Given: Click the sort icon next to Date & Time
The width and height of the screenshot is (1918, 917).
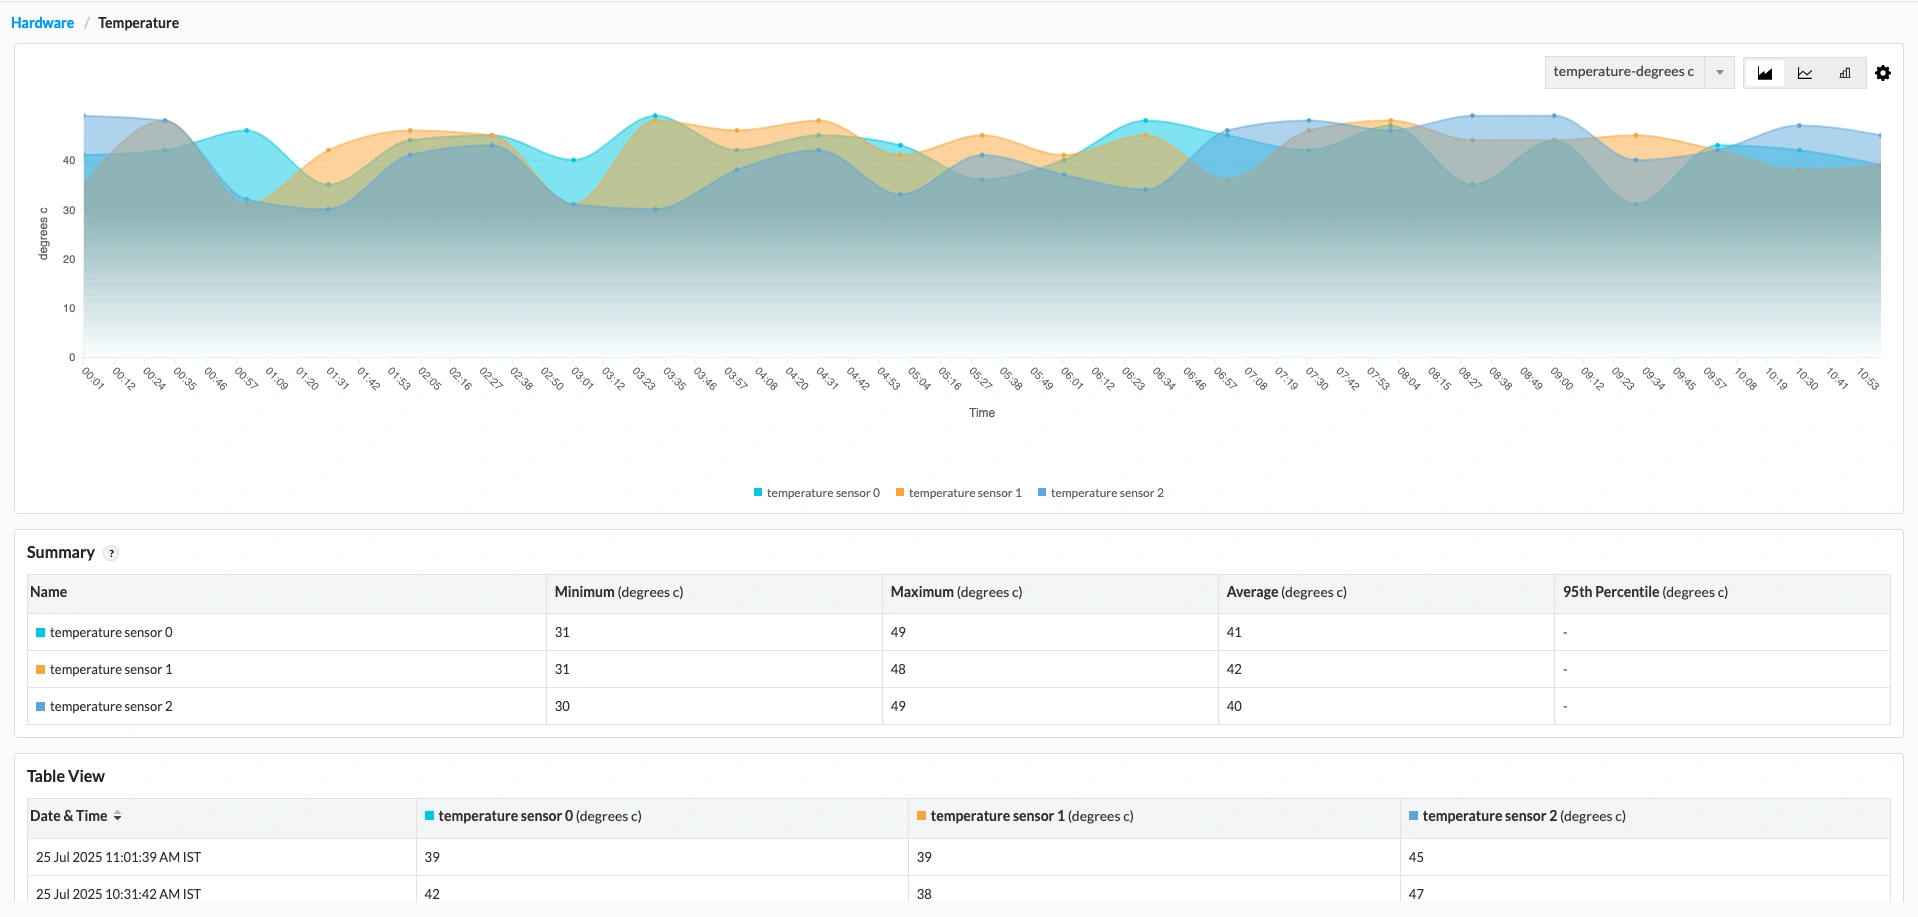Looking at the screenshot, I should [118, 816].
